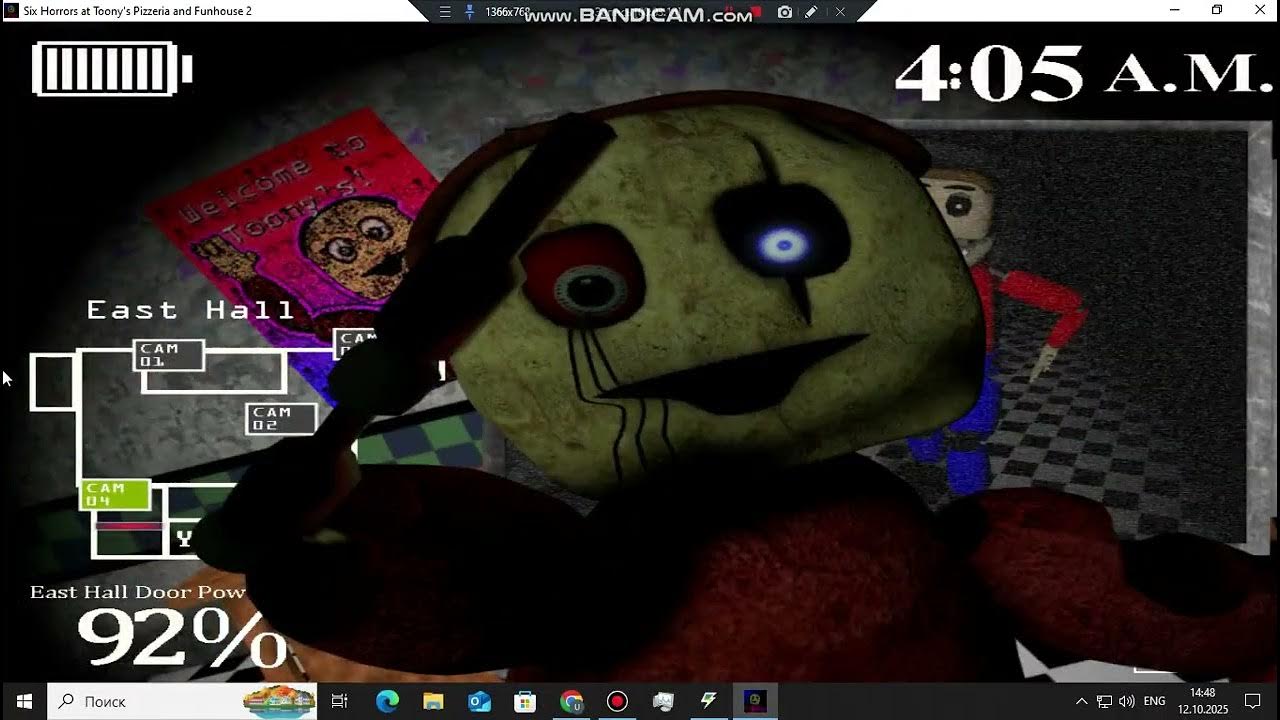Click the power battery indicator
The width and height of the screenshot is (1280, 720).
(110, 69)
